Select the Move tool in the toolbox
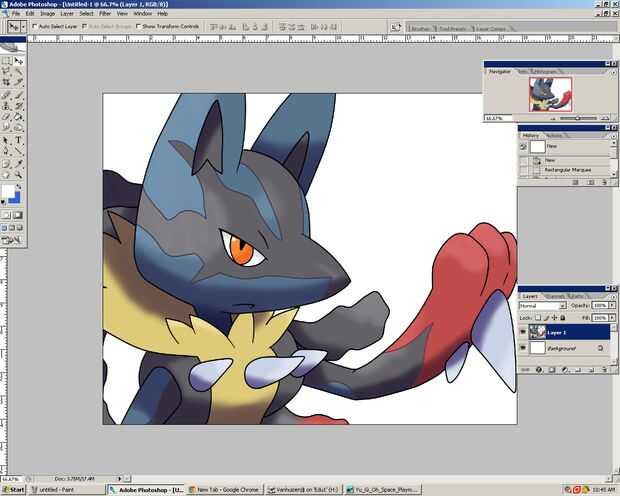 coord(19,61)
